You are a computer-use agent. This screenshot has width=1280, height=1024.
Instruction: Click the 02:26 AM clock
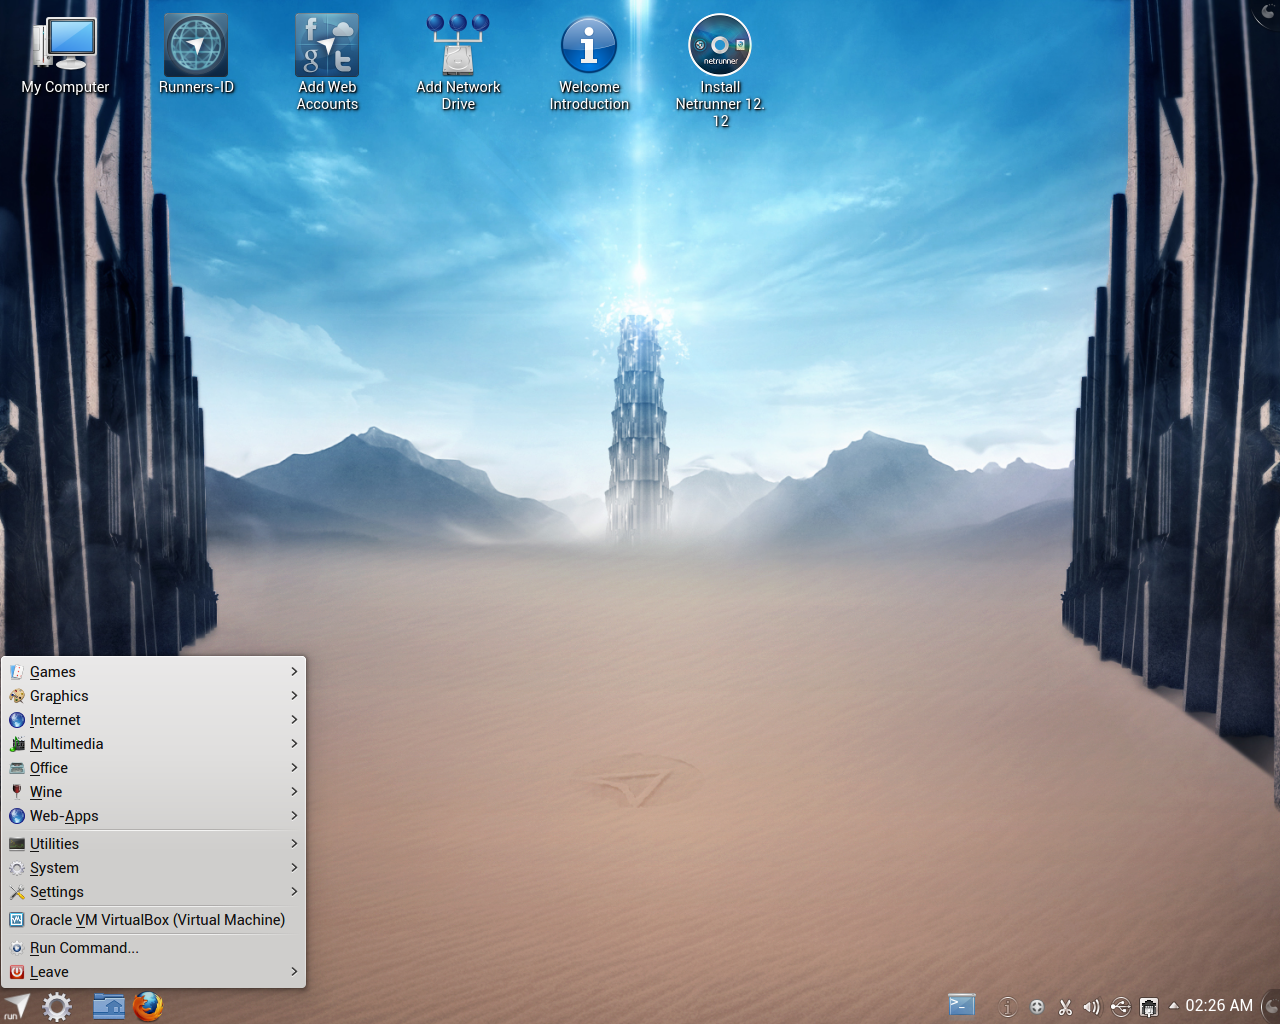1219,1006
